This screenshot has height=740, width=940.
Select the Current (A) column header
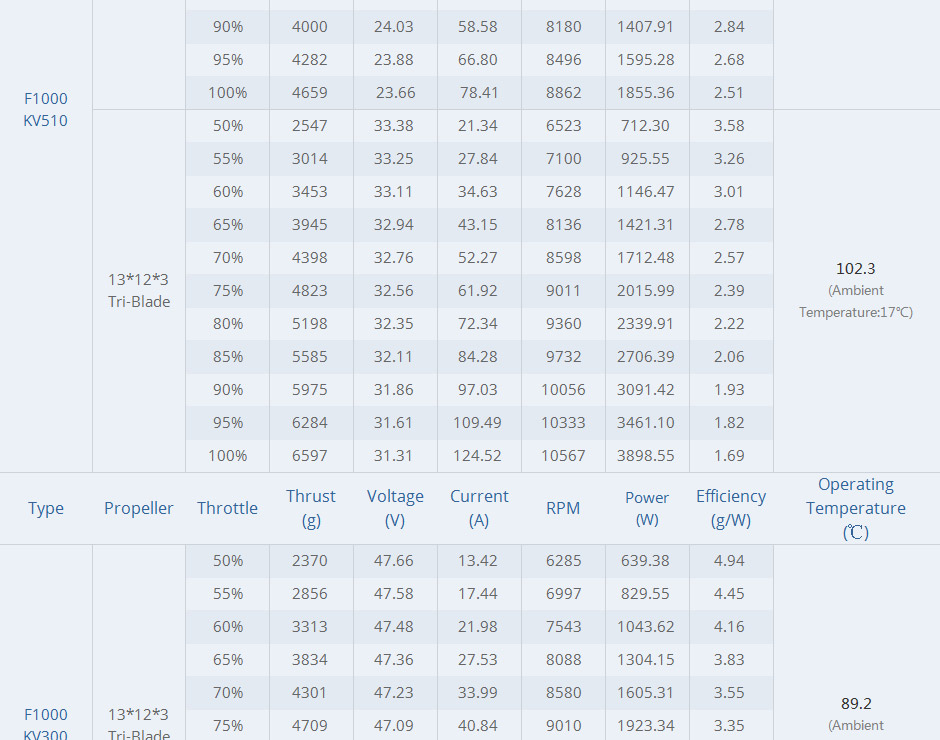click(479, 508)
